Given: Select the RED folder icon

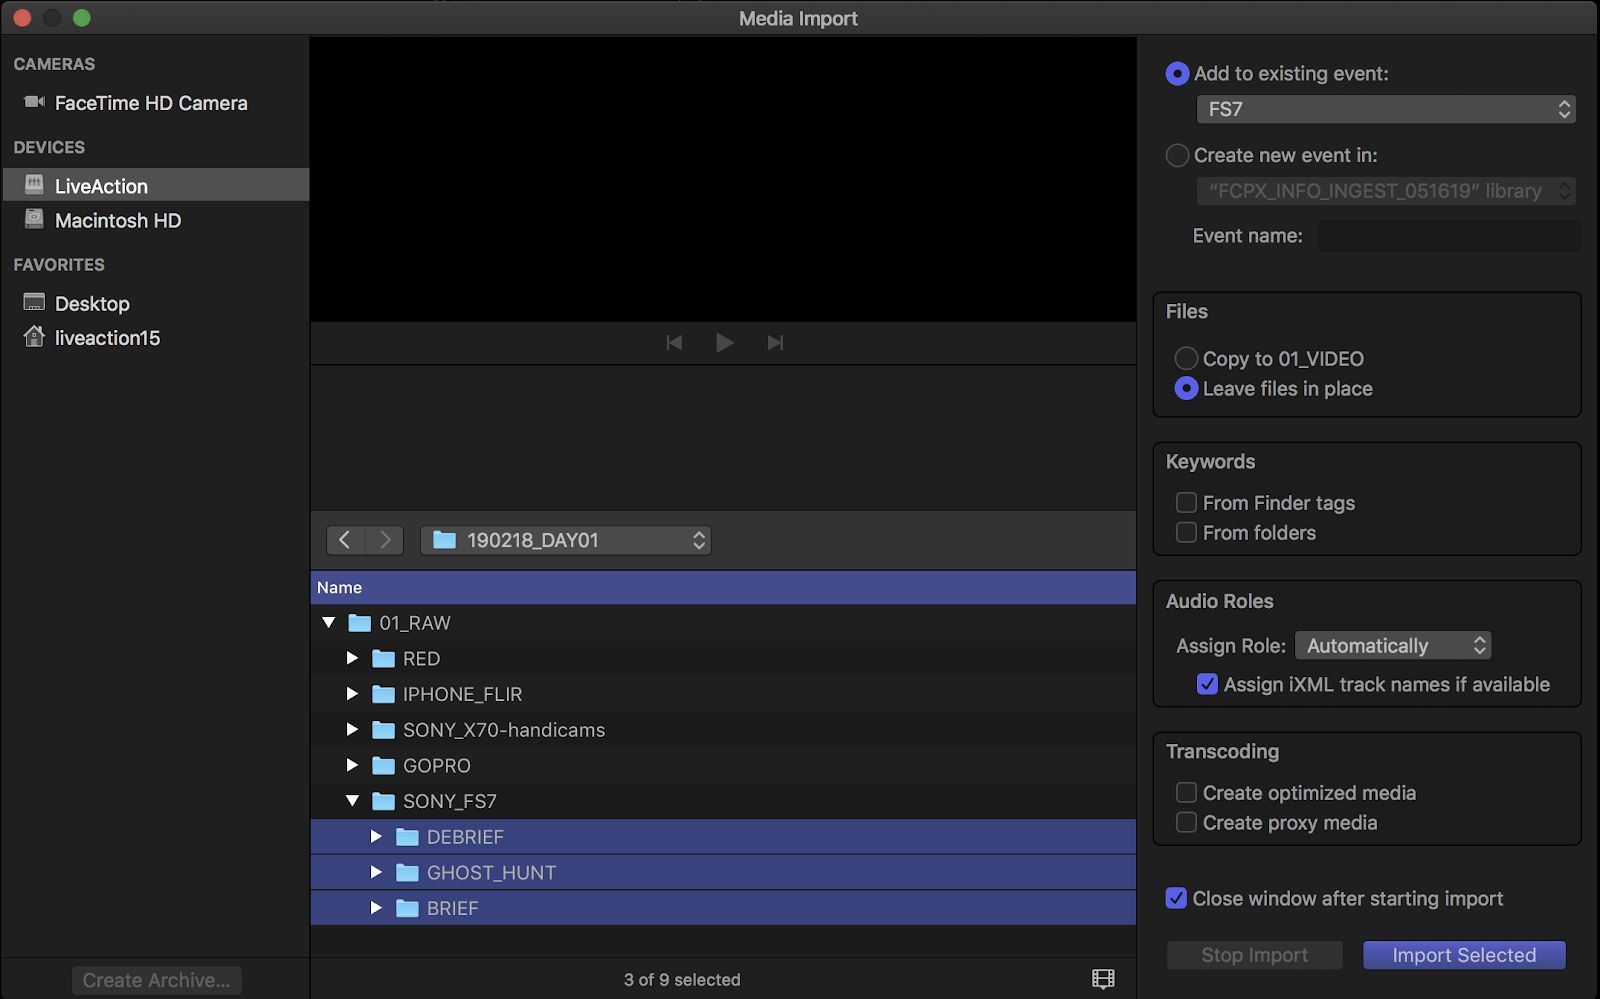Looking at the screenshot, I should pyautogui.click(x=383, y=659).
